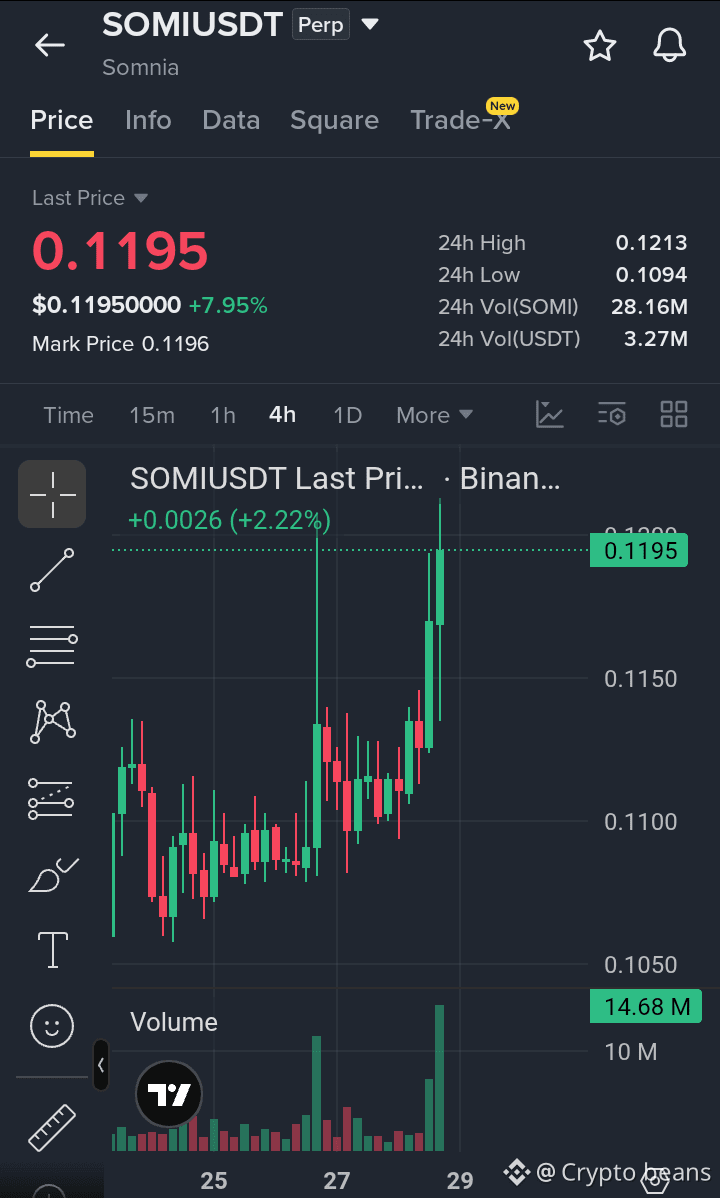The width and height of the screenshot is (720, 1198).
Task: Click the large red 0.1195 last price
Action: pos(120,251)
